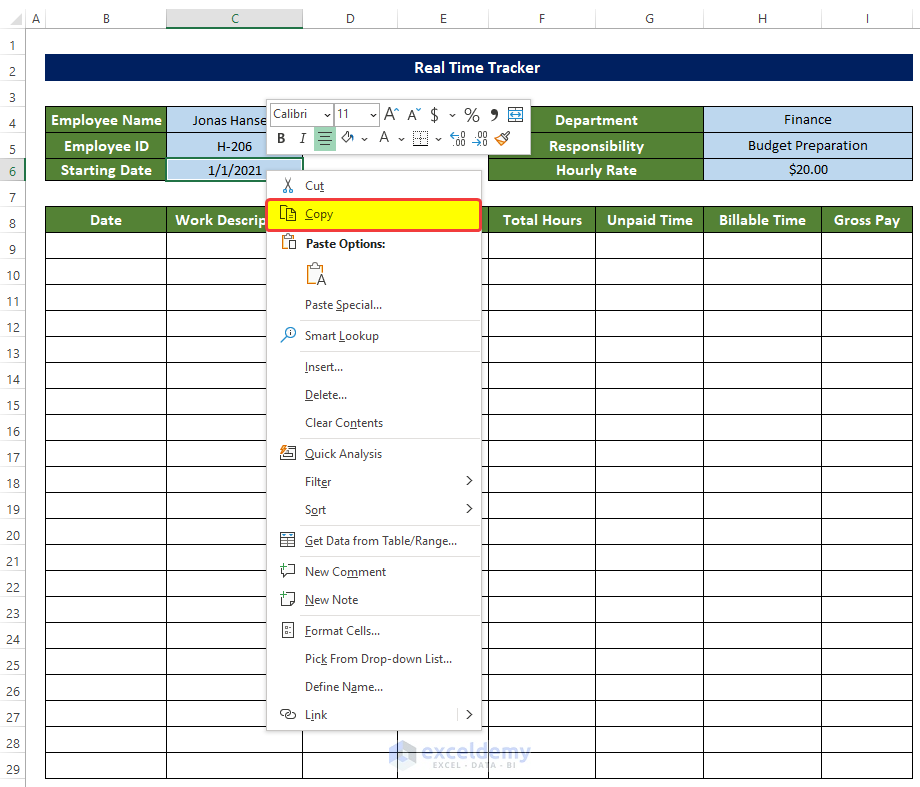Click the Increase Decimal icon
Image resolution: width=920 pixels, height=787 pixels.
tap(457, 139)
